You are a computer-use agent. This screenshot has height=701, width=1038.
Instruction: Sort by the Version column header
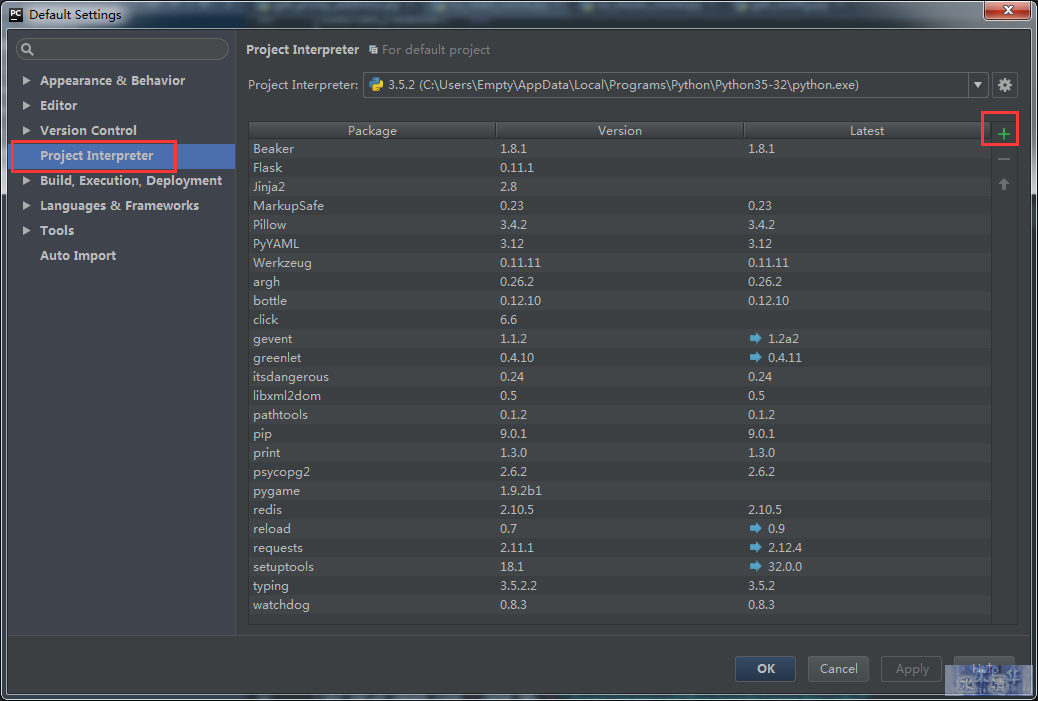(x=620, y=130)
